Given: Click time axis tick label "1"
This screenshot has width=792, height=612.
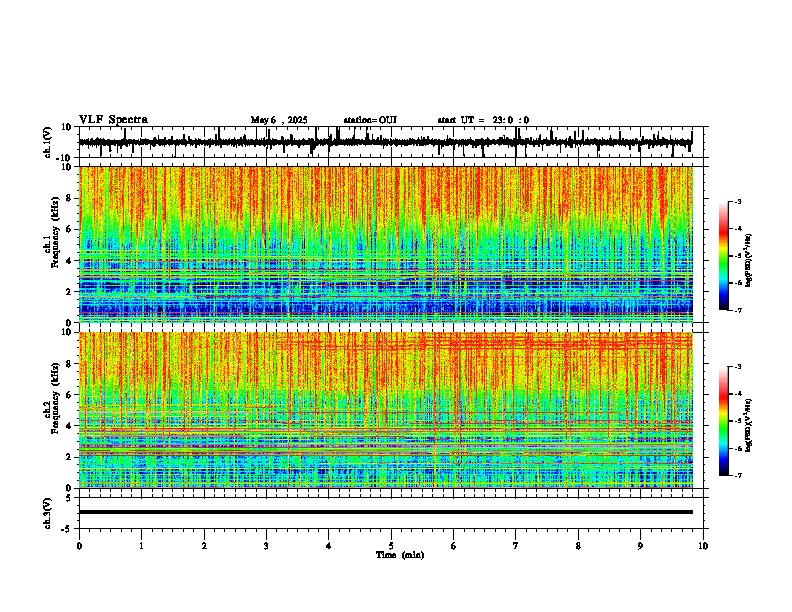Looking at the screenshot, I should (x=141, y=546).
